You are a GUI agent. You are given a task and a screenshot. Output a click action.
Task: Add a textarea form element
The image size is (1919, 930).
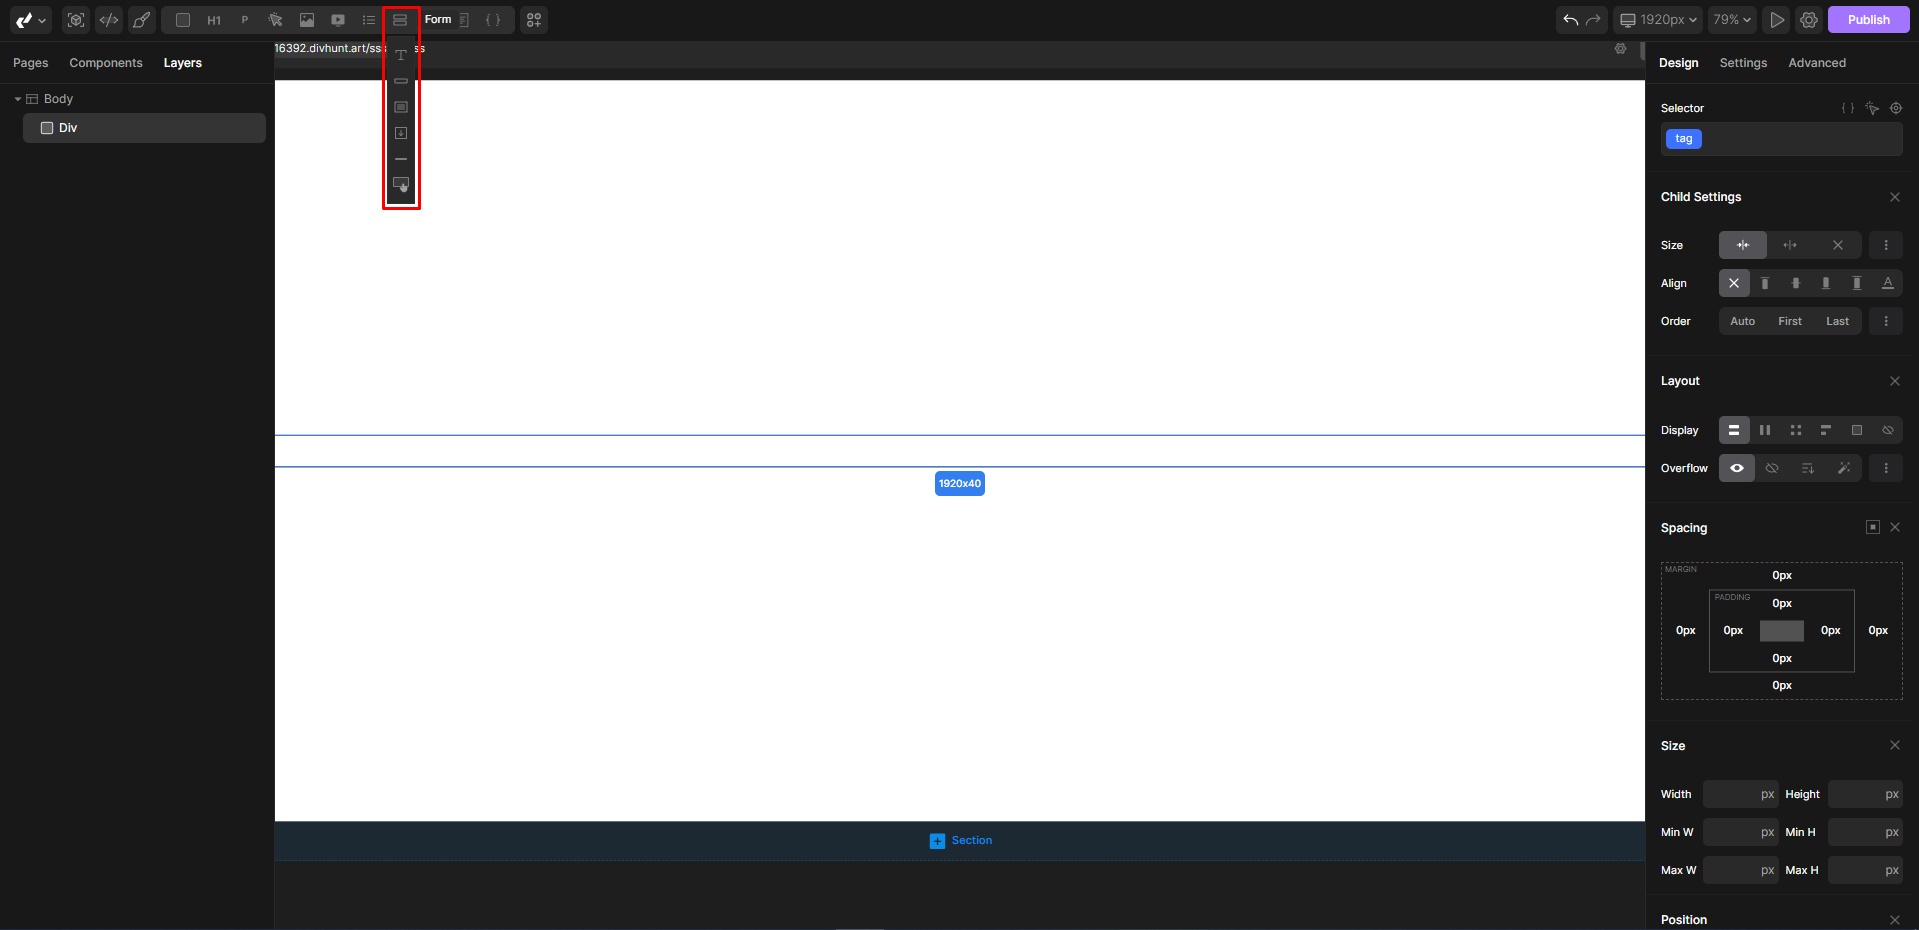pos(401,107)
